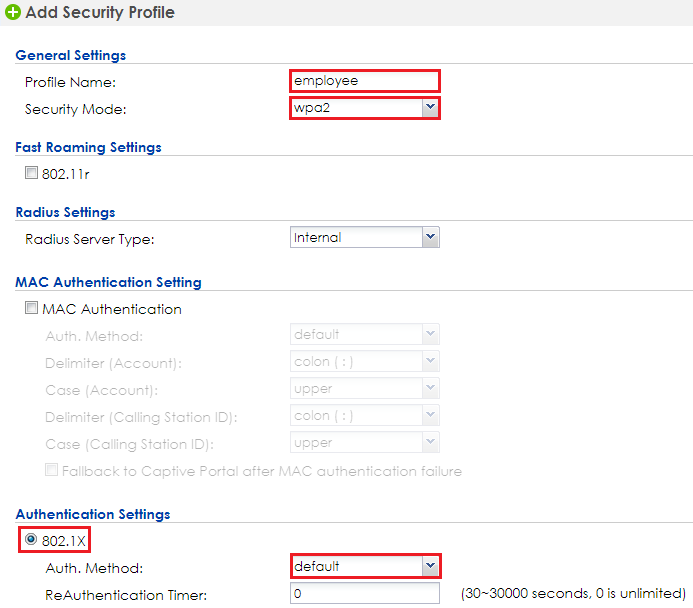
Task: Open the Delimiter (Calling Station ID) dropdown
Action: (365, 415)
